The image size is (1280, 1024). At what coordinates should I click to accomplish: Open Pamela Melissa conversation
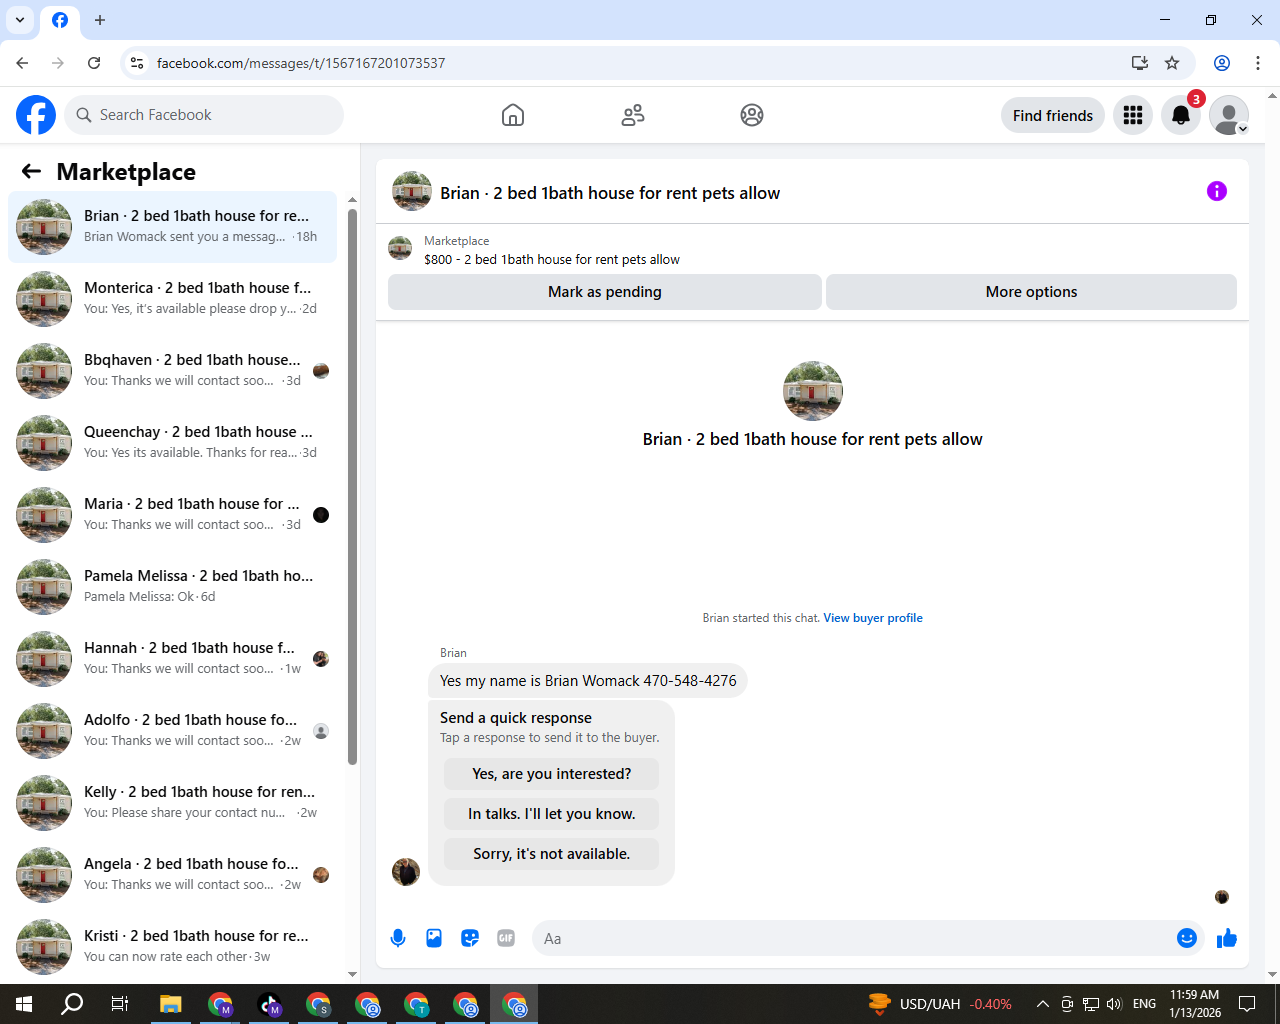click(x=172, y=587)
